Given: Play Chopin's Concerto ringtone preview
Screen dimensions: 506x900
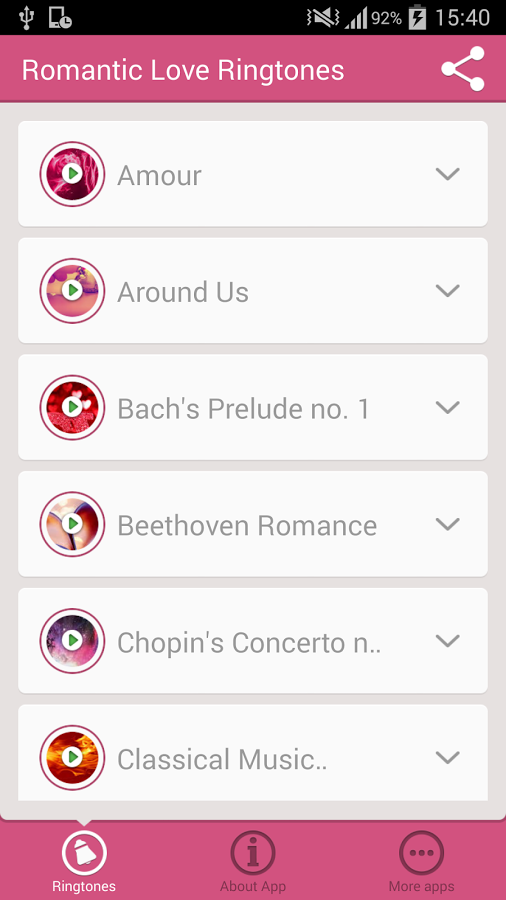Looking at the screenshot, I should [72, 641].
